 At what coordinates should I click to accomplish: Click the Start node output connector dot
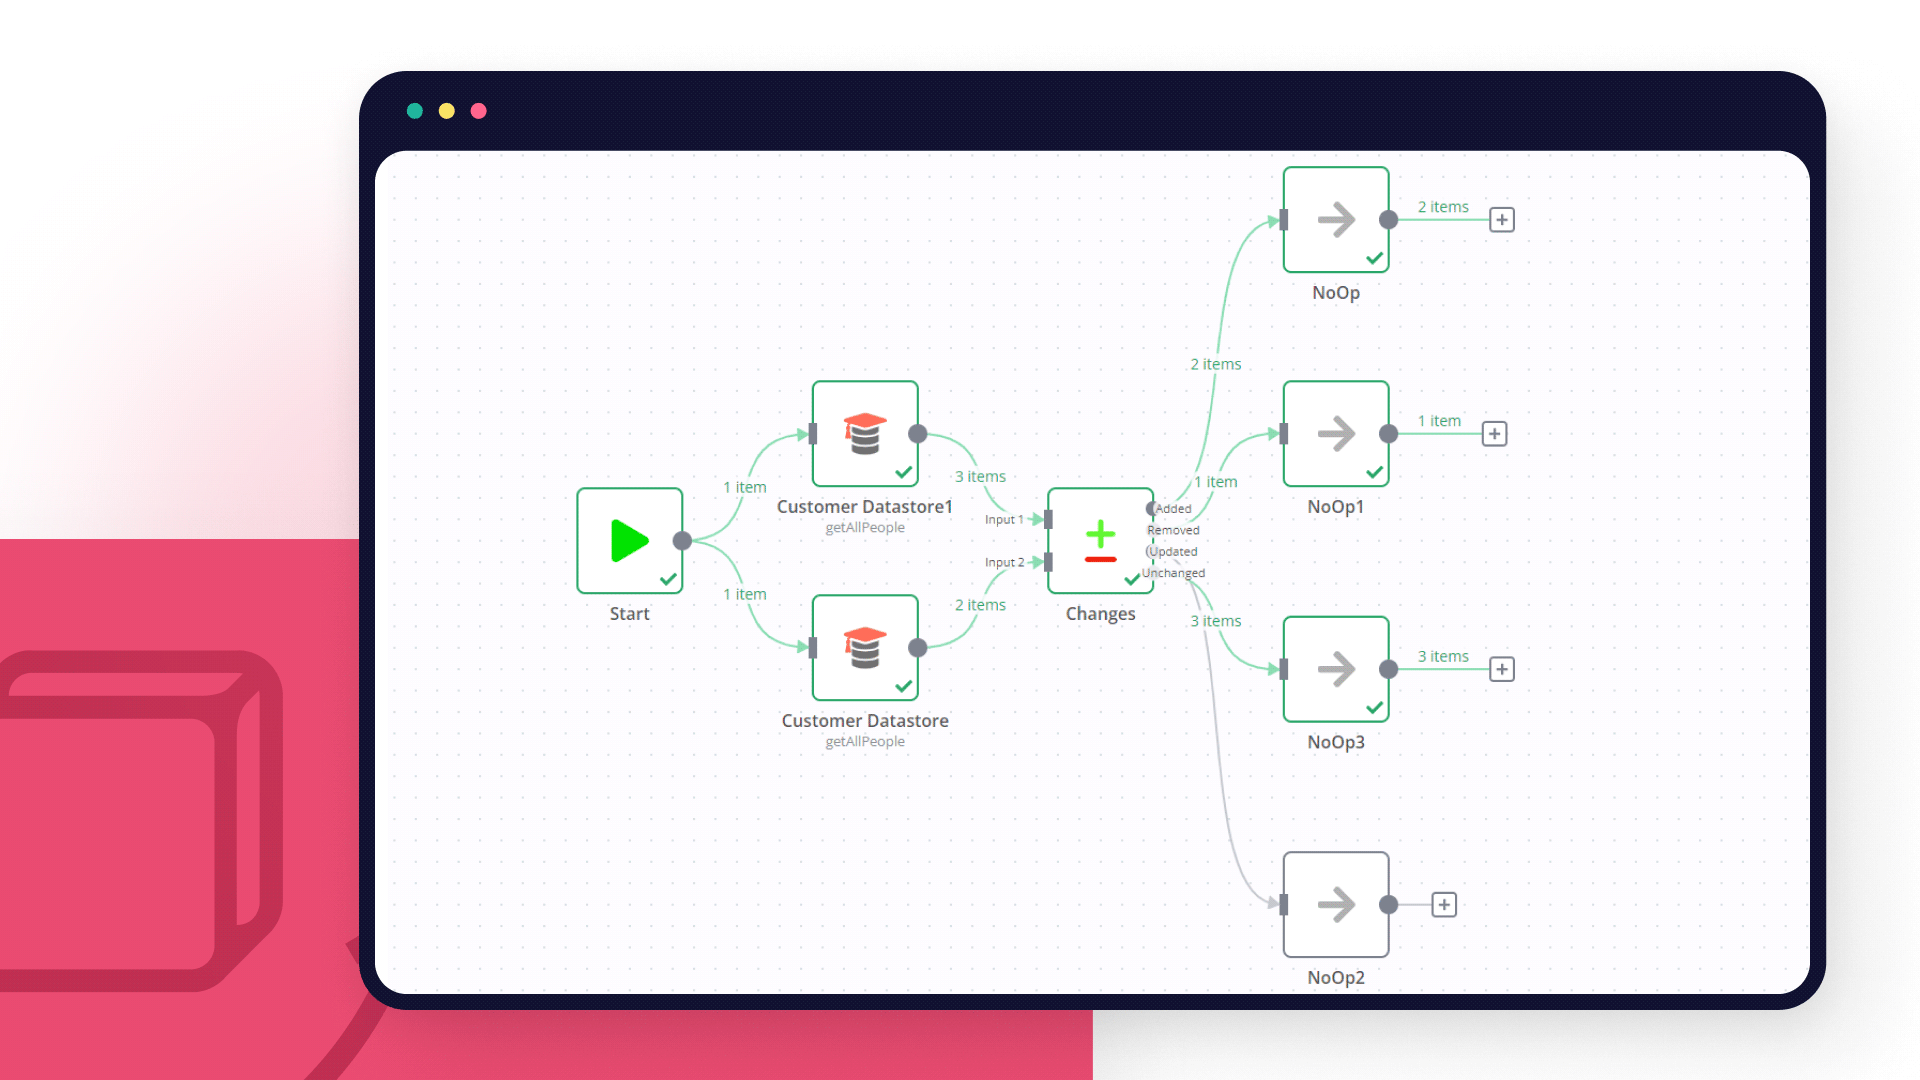point(682,541)
